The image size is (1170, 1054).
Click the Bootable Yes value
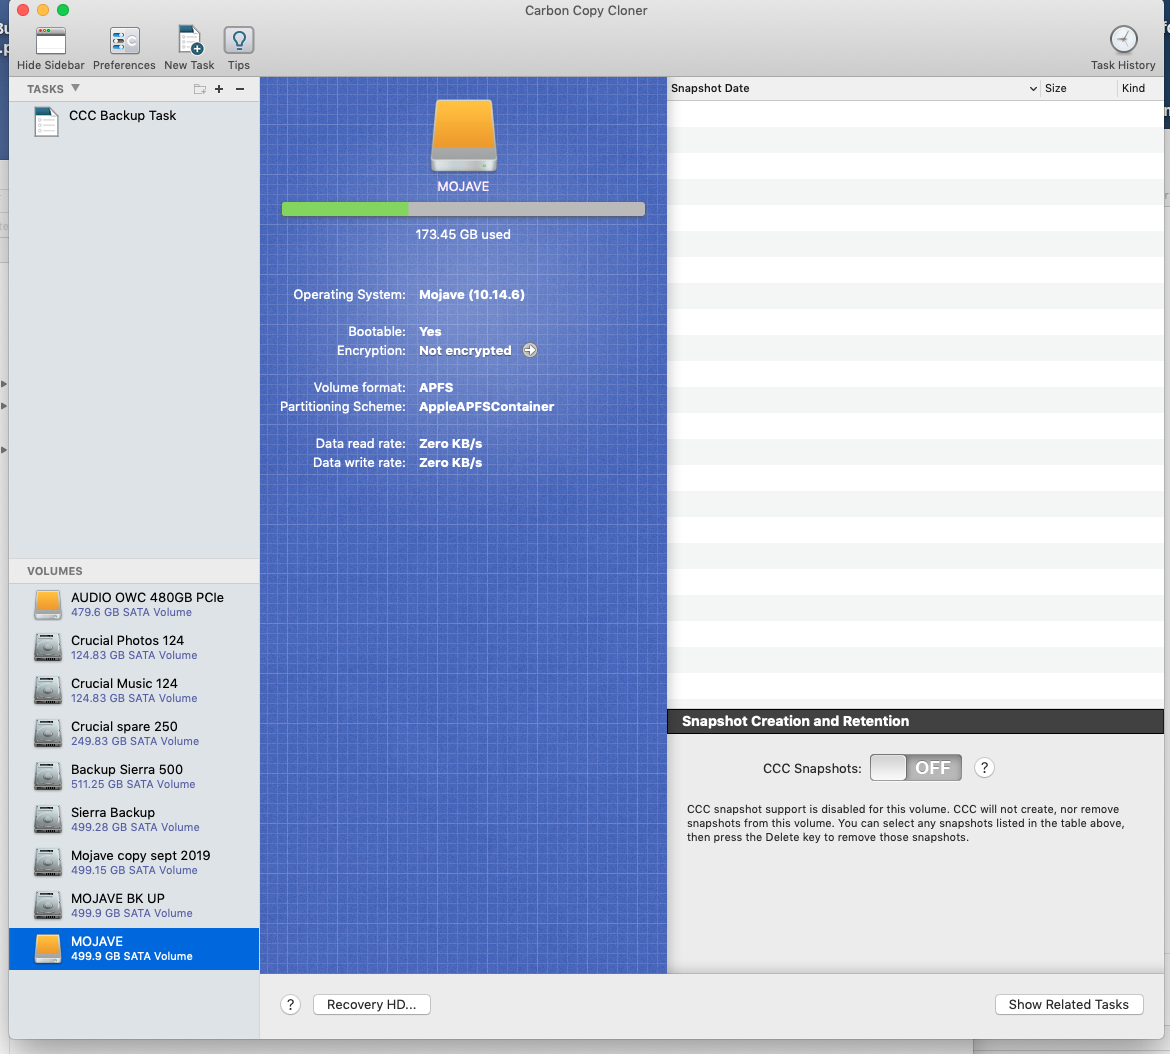coord(430,332)
